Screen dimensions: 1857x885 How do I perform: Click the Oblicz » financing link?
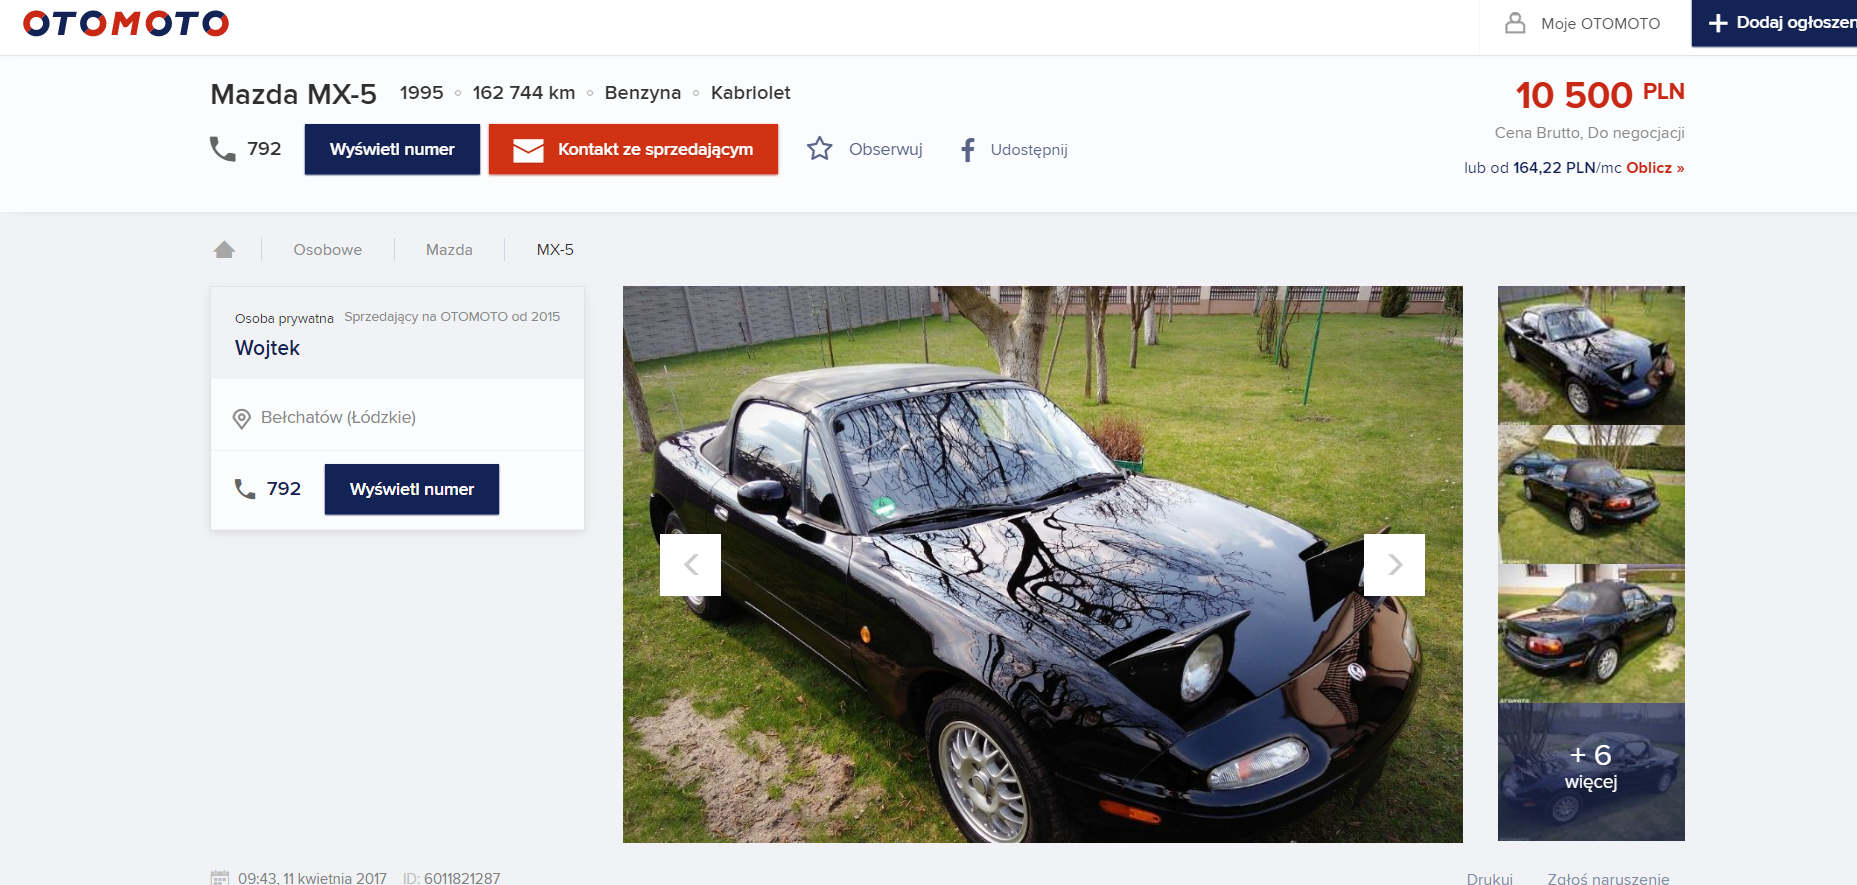click(x=1655, y=168)
